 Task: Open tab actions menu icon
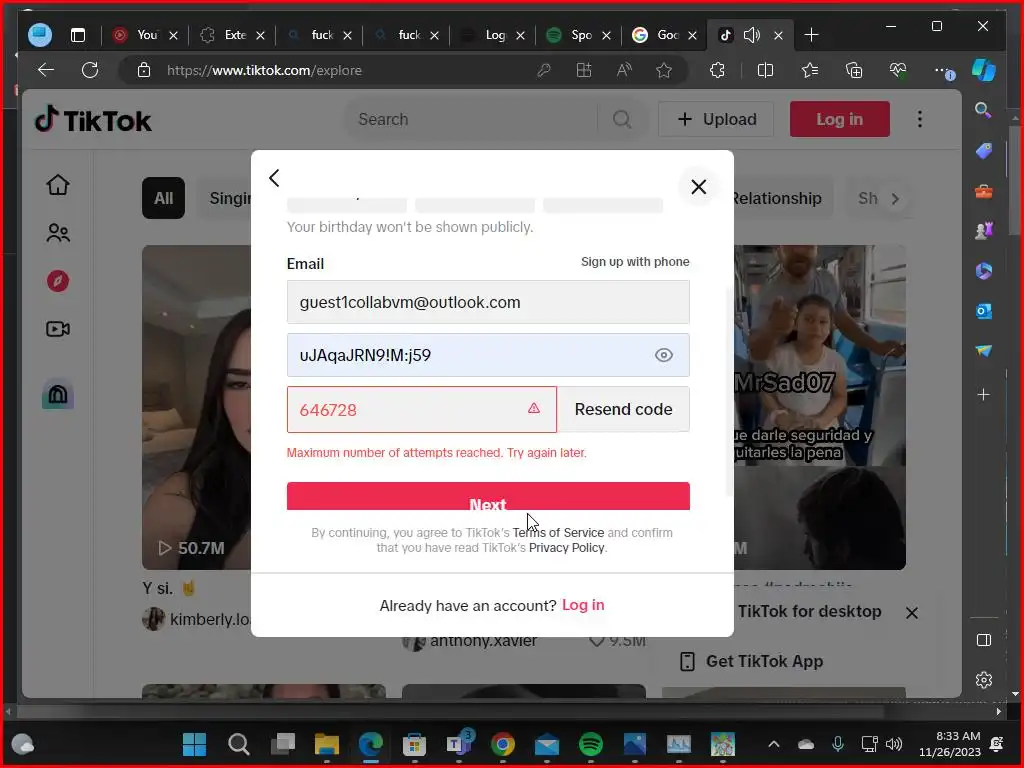click(x=78, y=35)
